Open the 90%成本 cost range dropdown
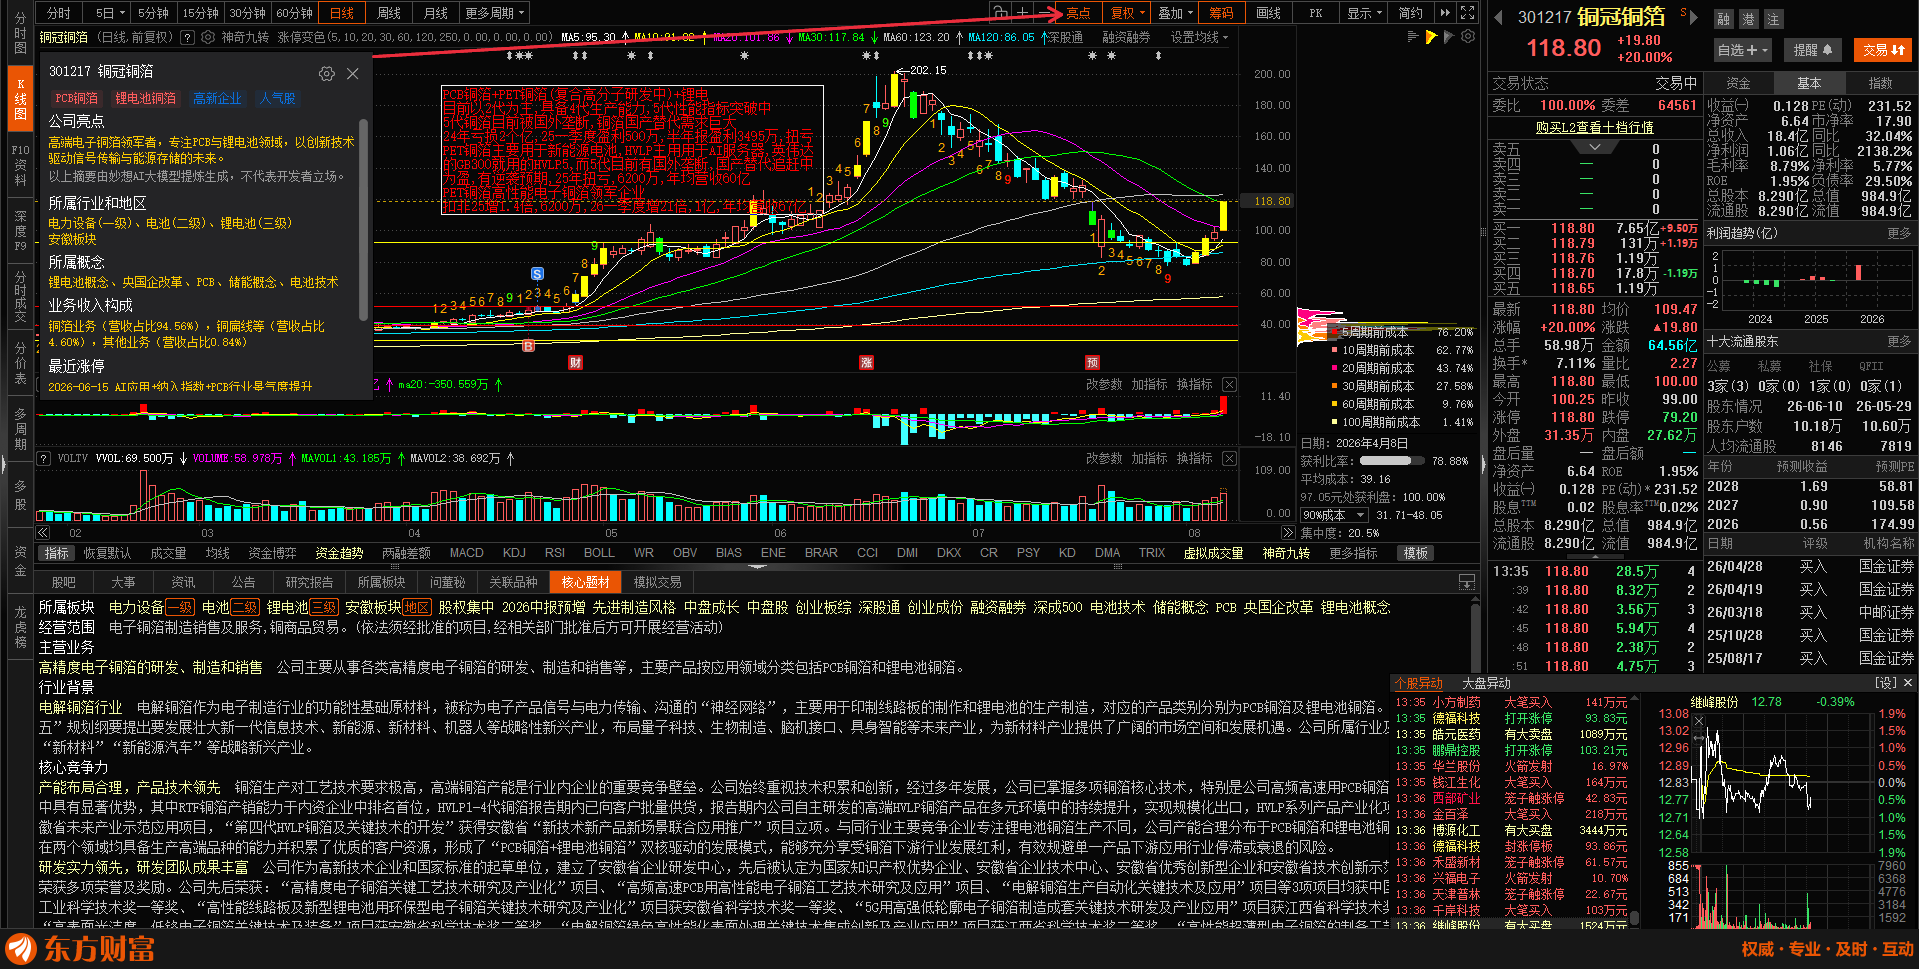The height and width of the screenshot is (969, 1919). click(1334, 515)
